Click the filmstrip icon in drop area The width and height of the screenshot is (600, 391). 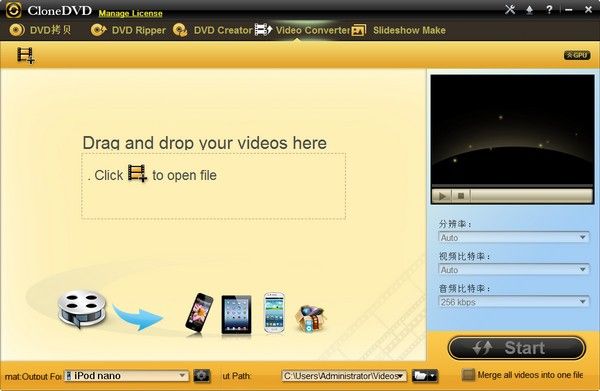point(137,173)
